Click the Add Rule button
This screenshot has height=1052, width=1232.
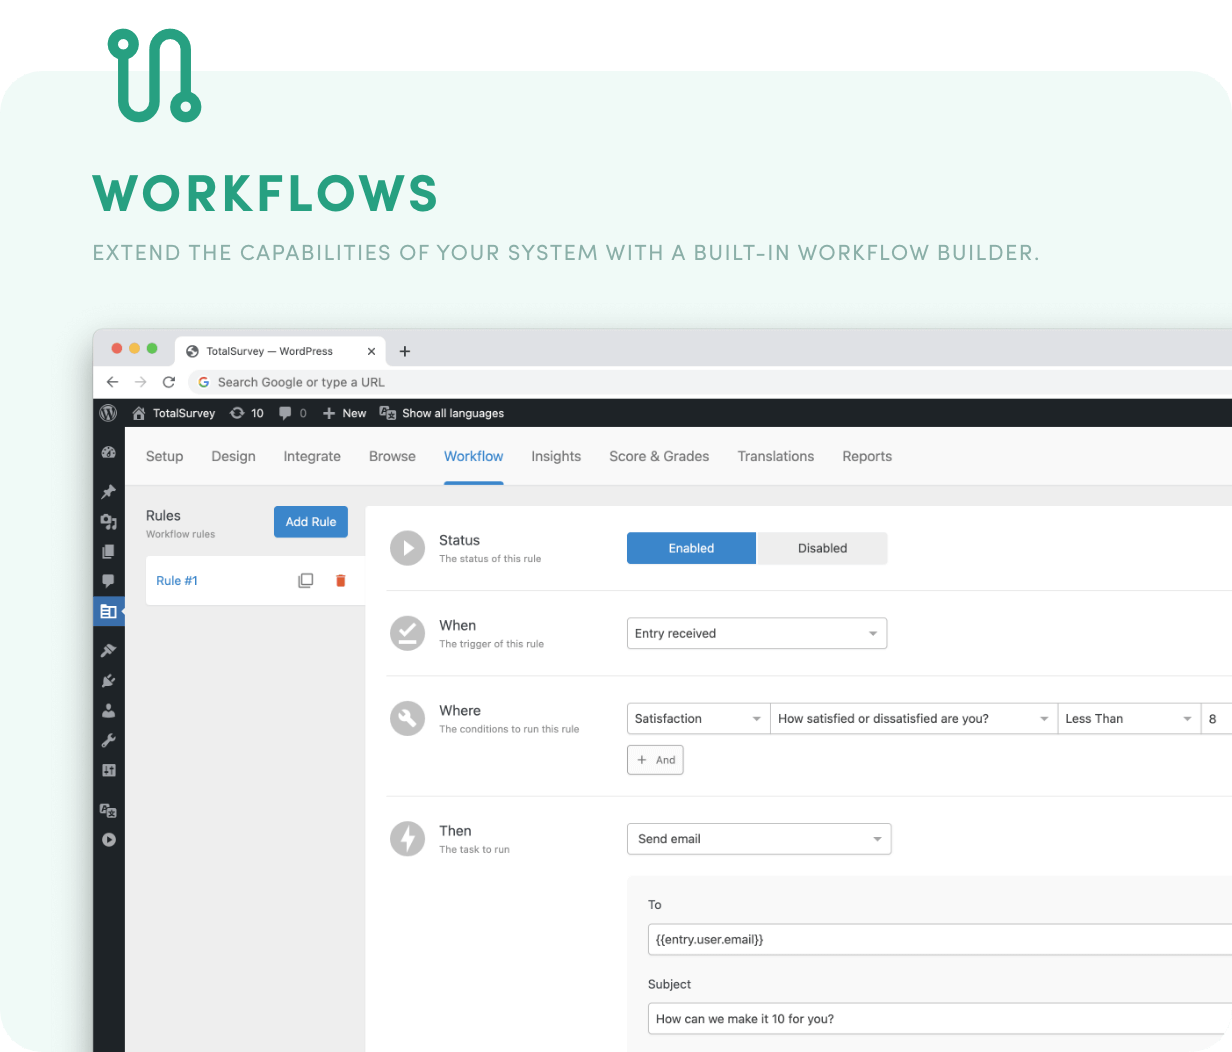click(x=311, y=522)
